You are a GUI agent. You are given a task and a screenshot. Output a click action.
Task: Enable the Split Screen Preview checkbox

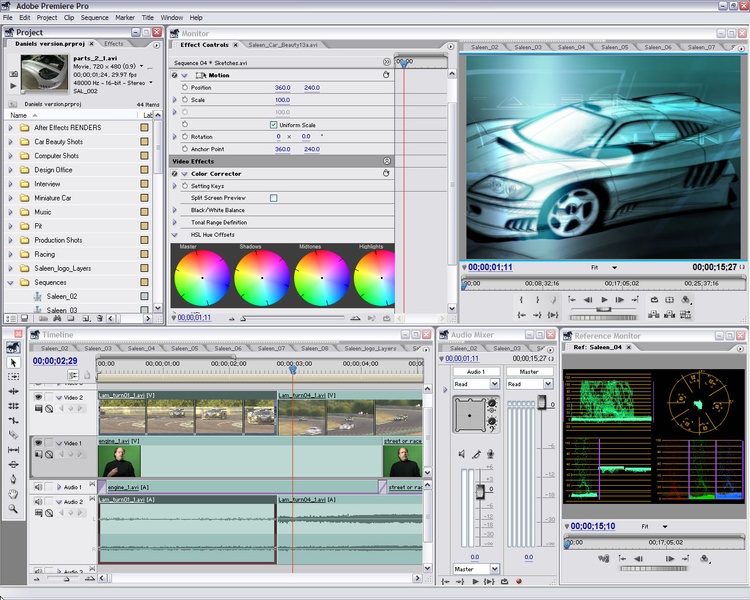tap(273, 198)
